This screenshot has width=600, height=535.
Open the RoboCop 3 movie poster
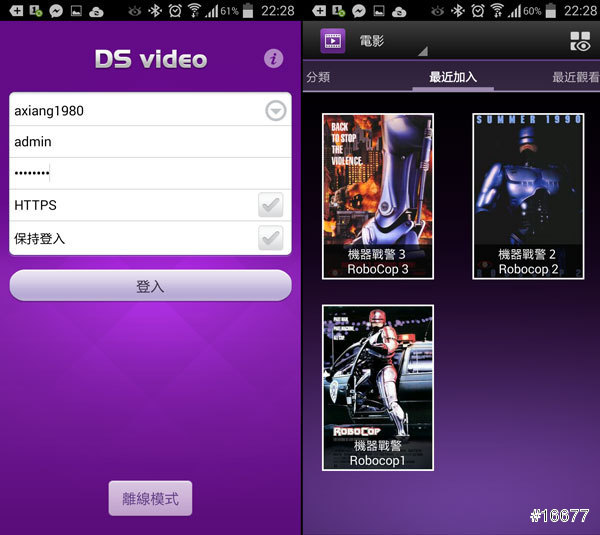click(378, 196)
